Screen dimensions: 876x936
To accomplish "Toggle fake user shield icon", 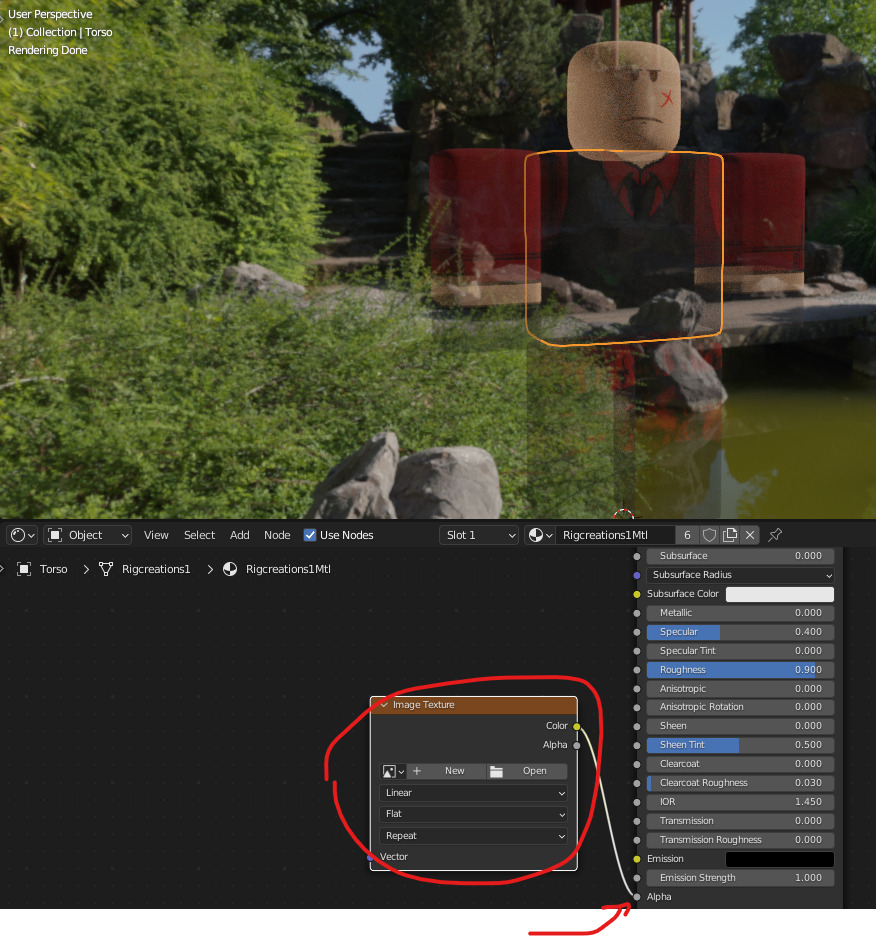I will tap(709, 535).
